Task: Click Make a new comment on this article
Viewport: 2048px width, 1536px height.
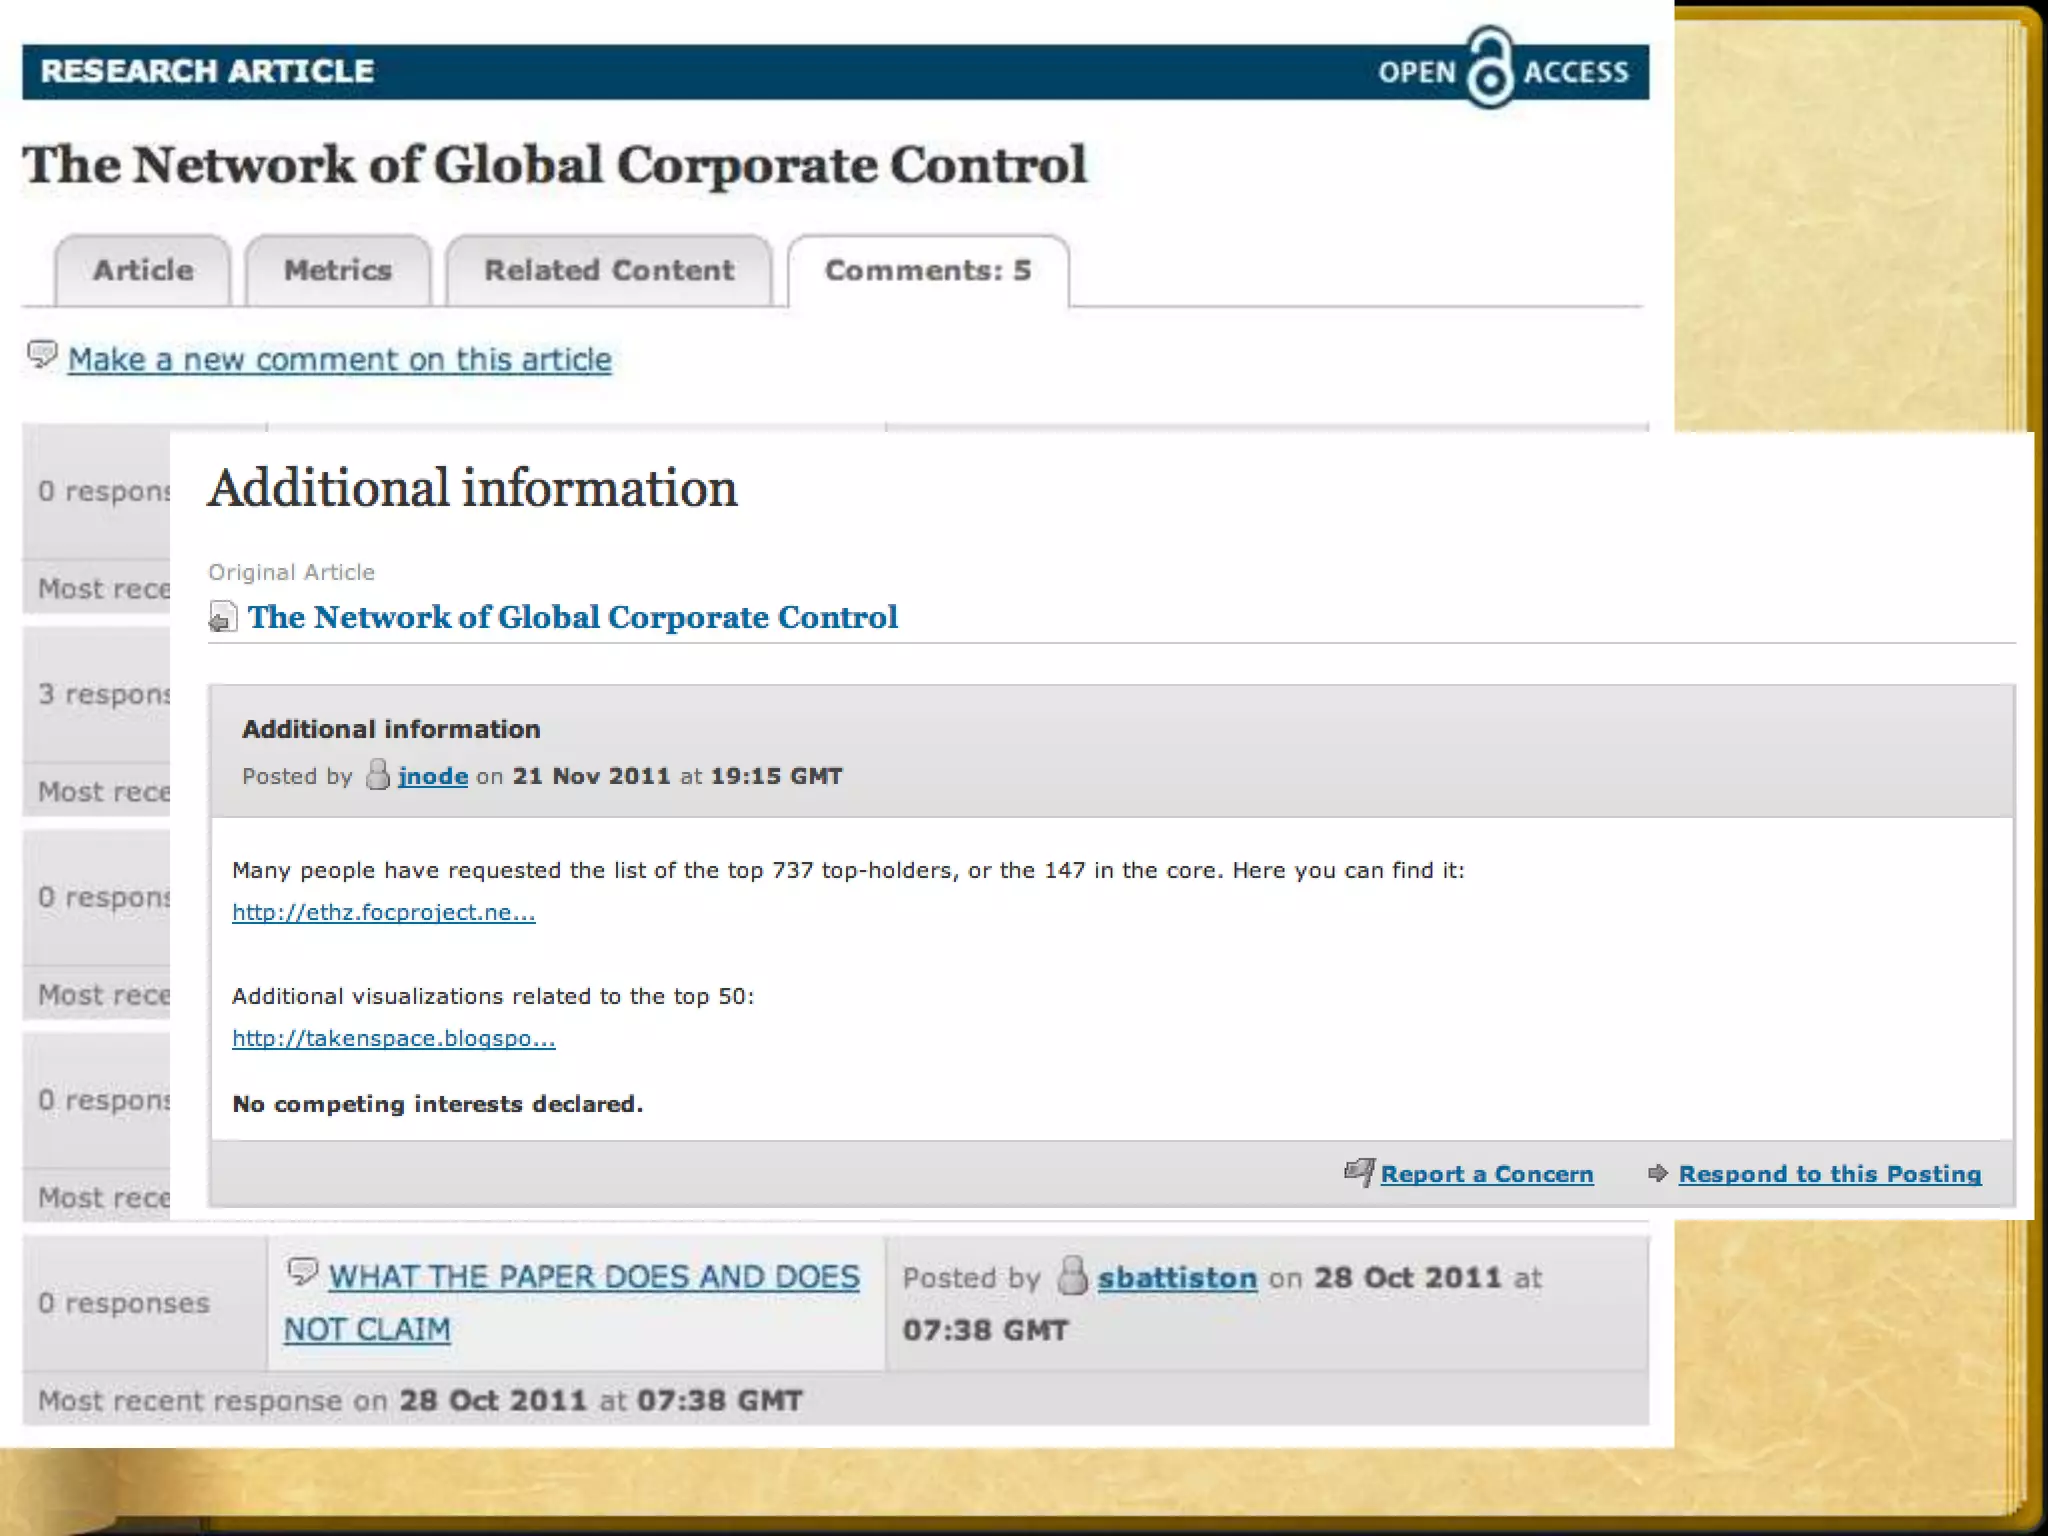Action: pyautogui.click(x=339, y=359)
